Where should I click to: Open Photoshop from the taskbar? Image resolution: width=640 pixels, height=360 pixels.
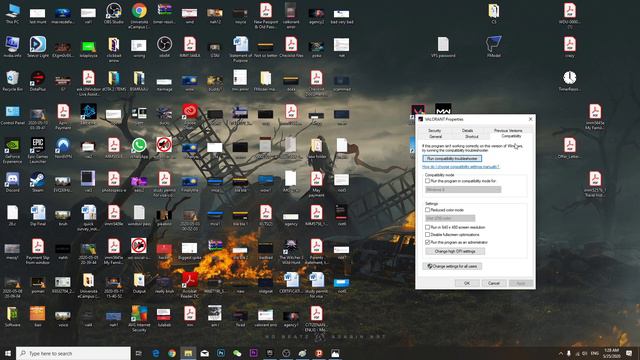click(221, 353)
